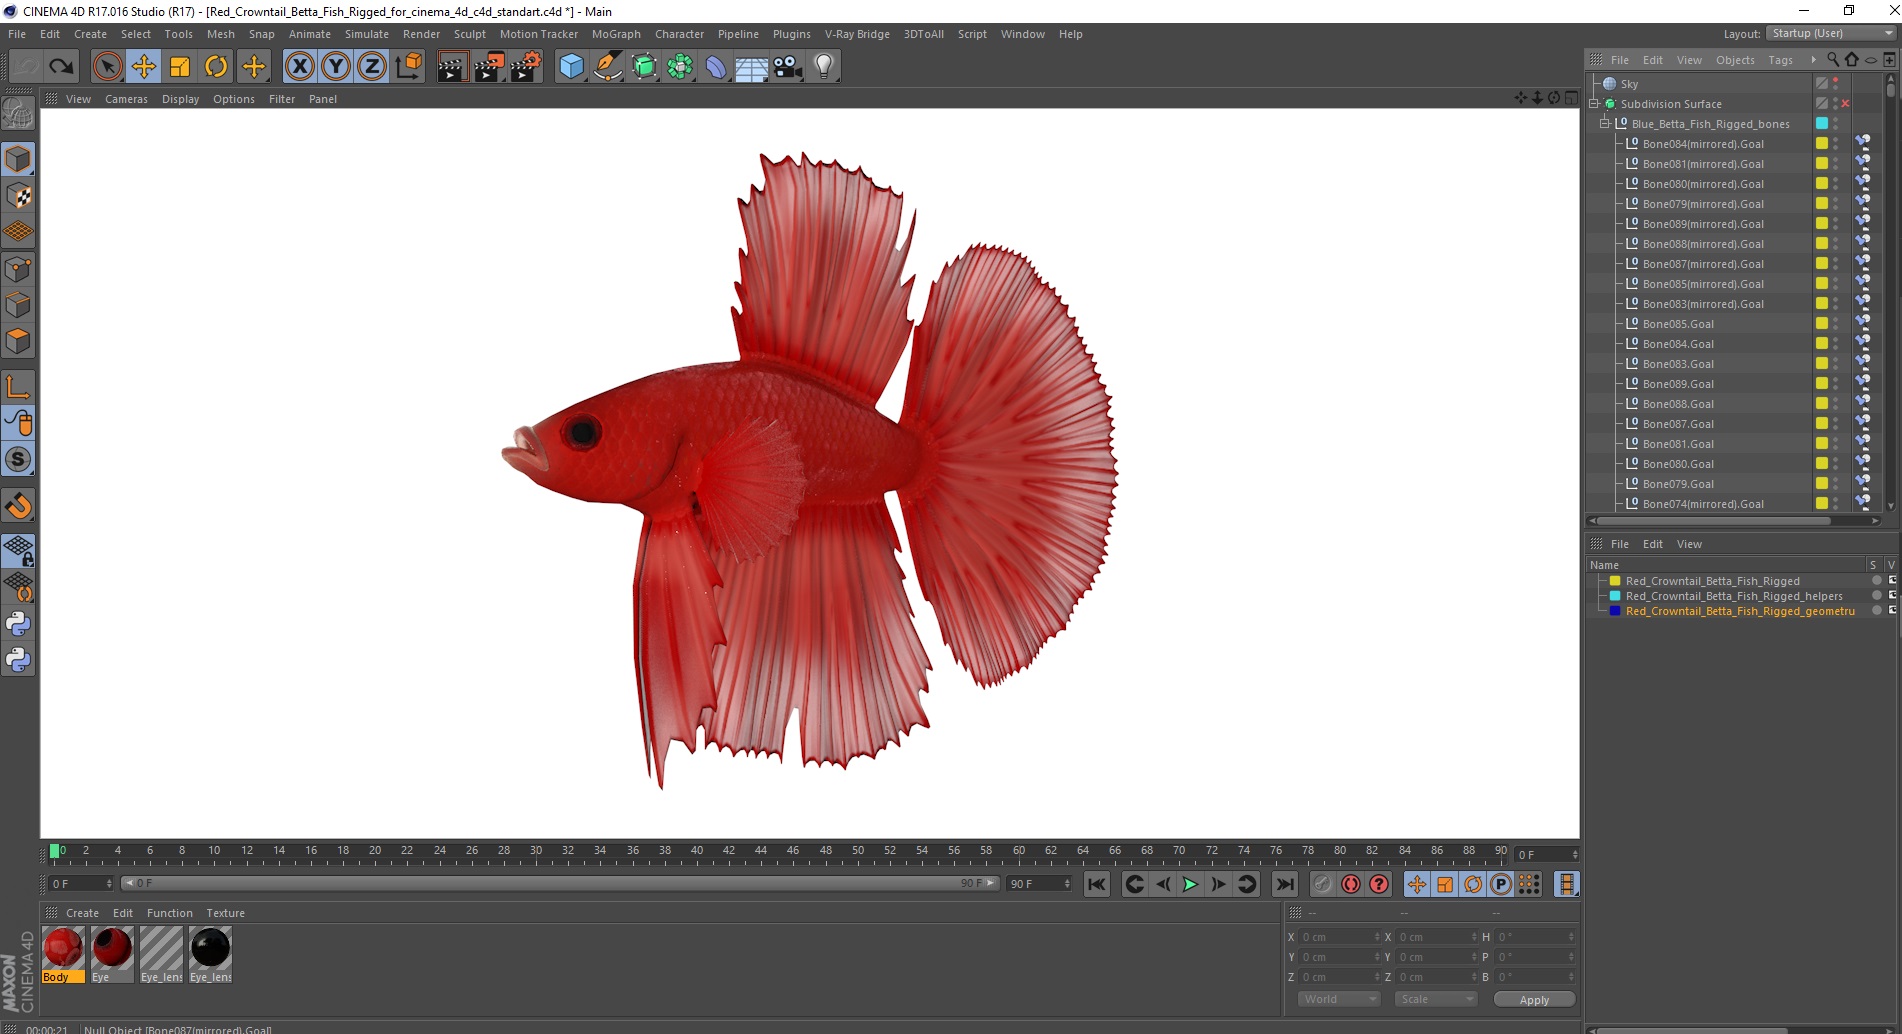
Task: Add a floor/environment object
Action: (752, 67)
